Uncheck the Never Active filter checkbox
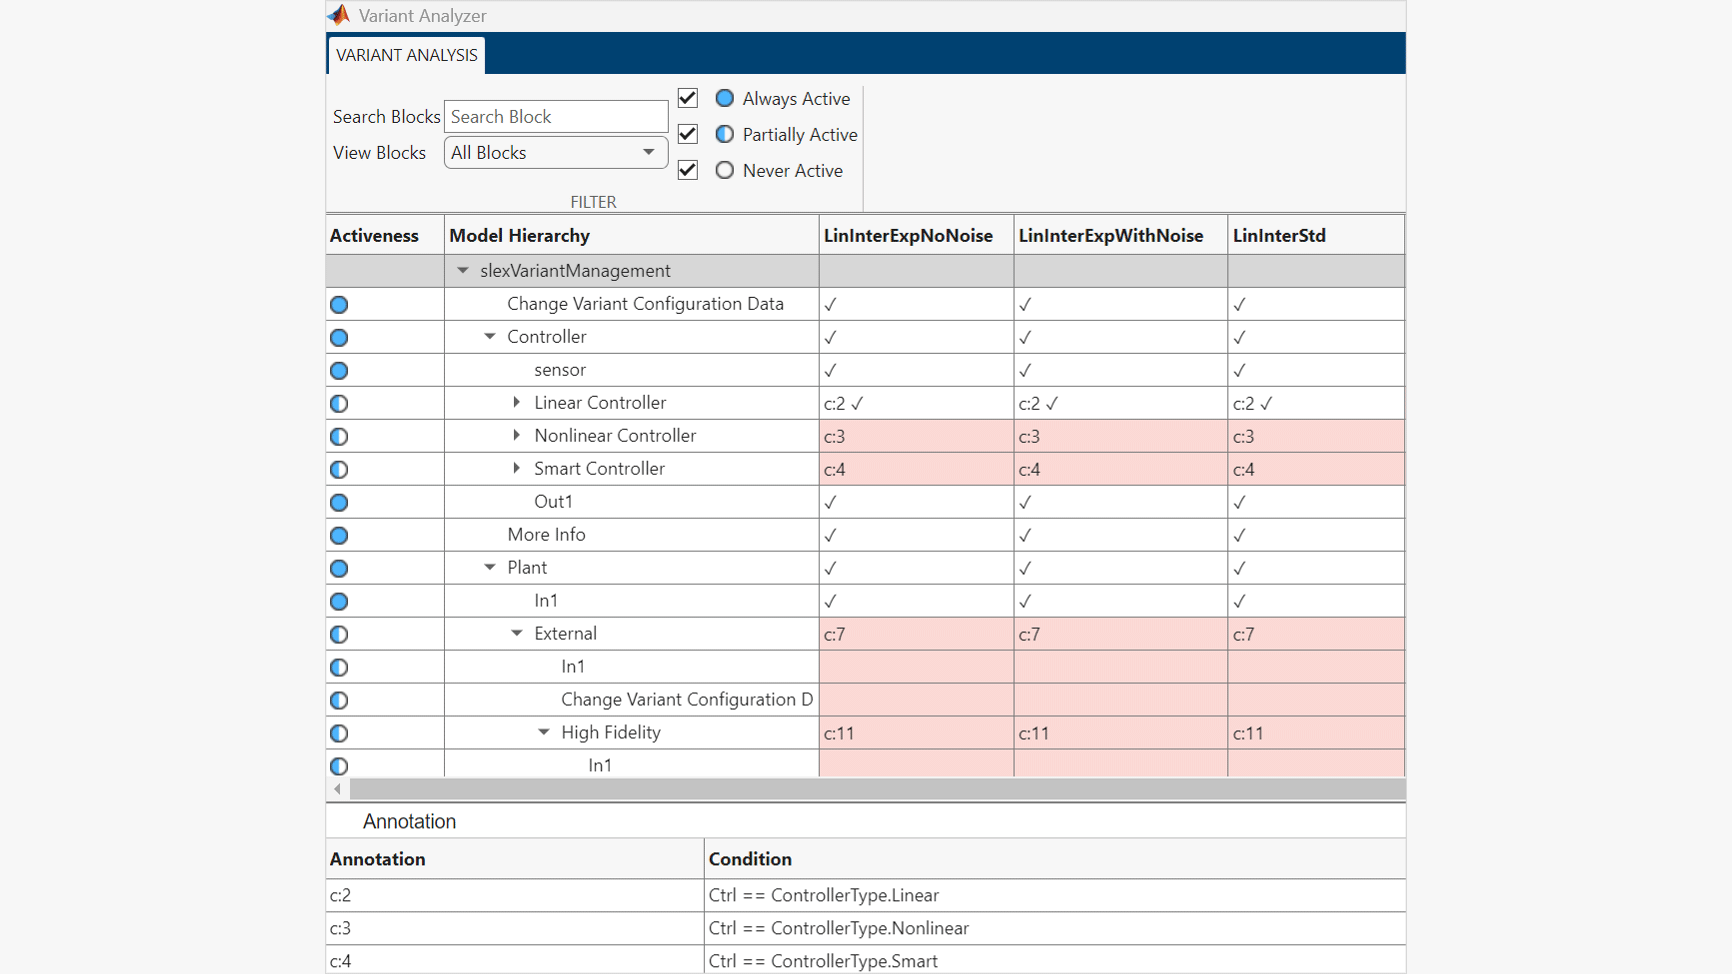 687,170
